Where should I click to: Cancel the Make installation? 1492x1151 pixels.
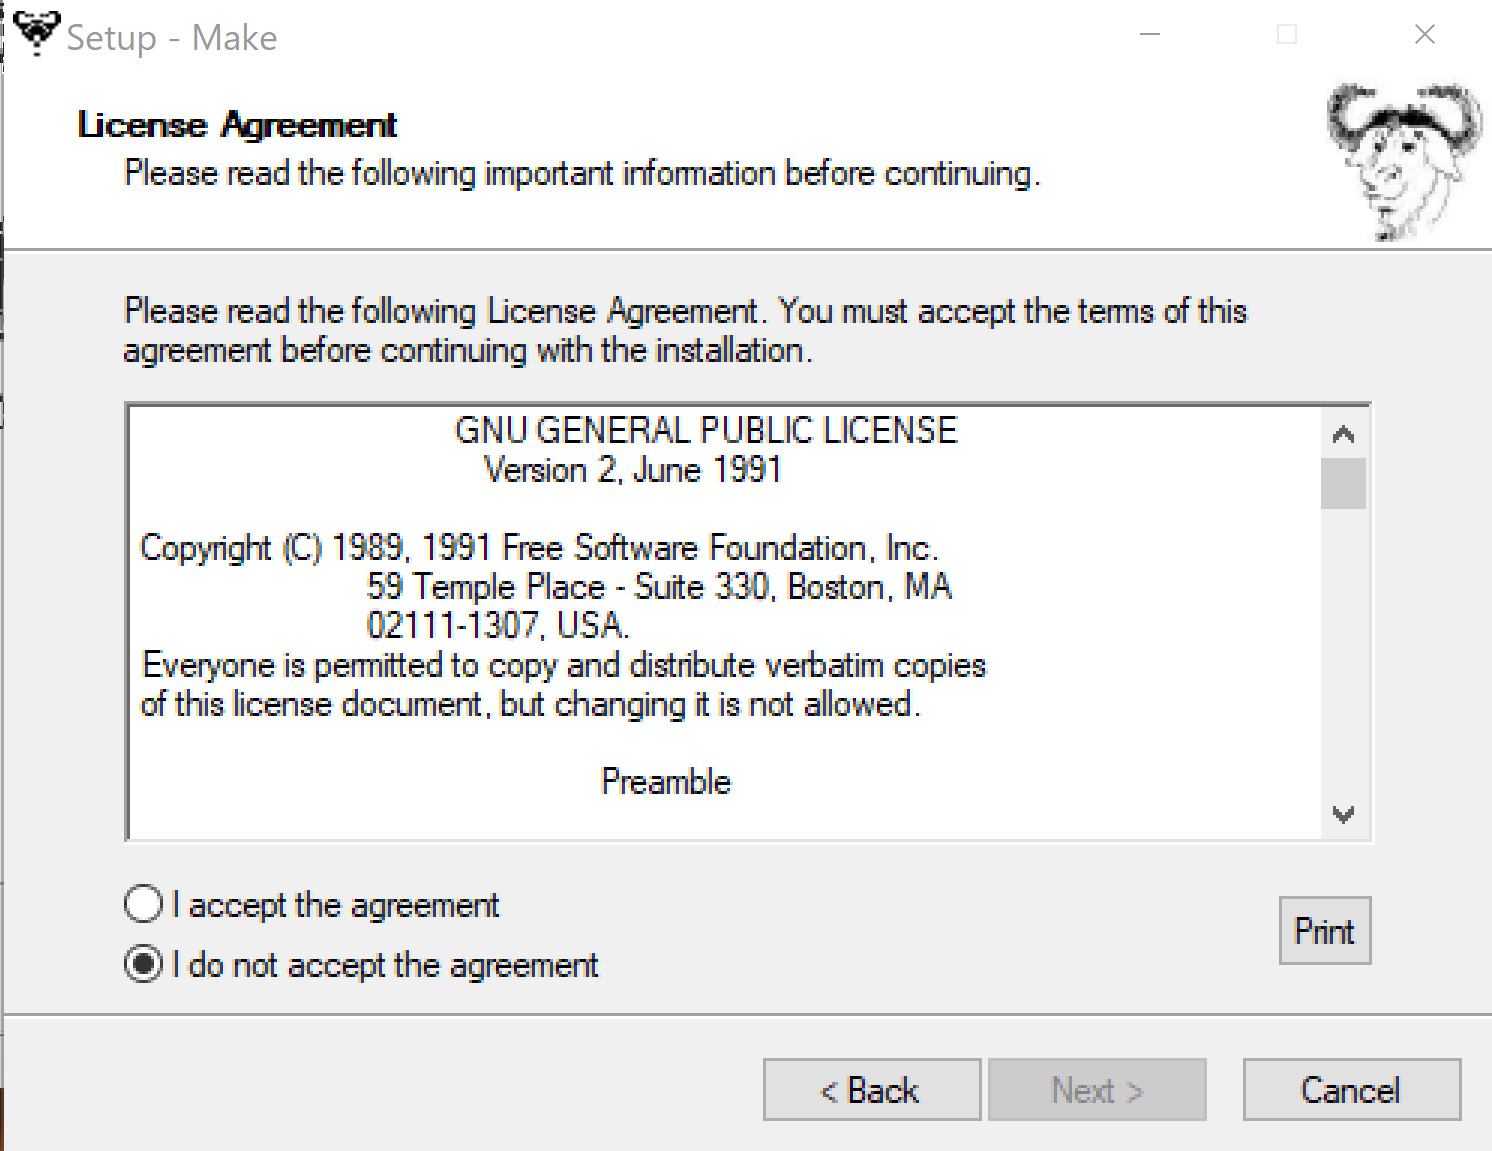pos(1351,1089)
